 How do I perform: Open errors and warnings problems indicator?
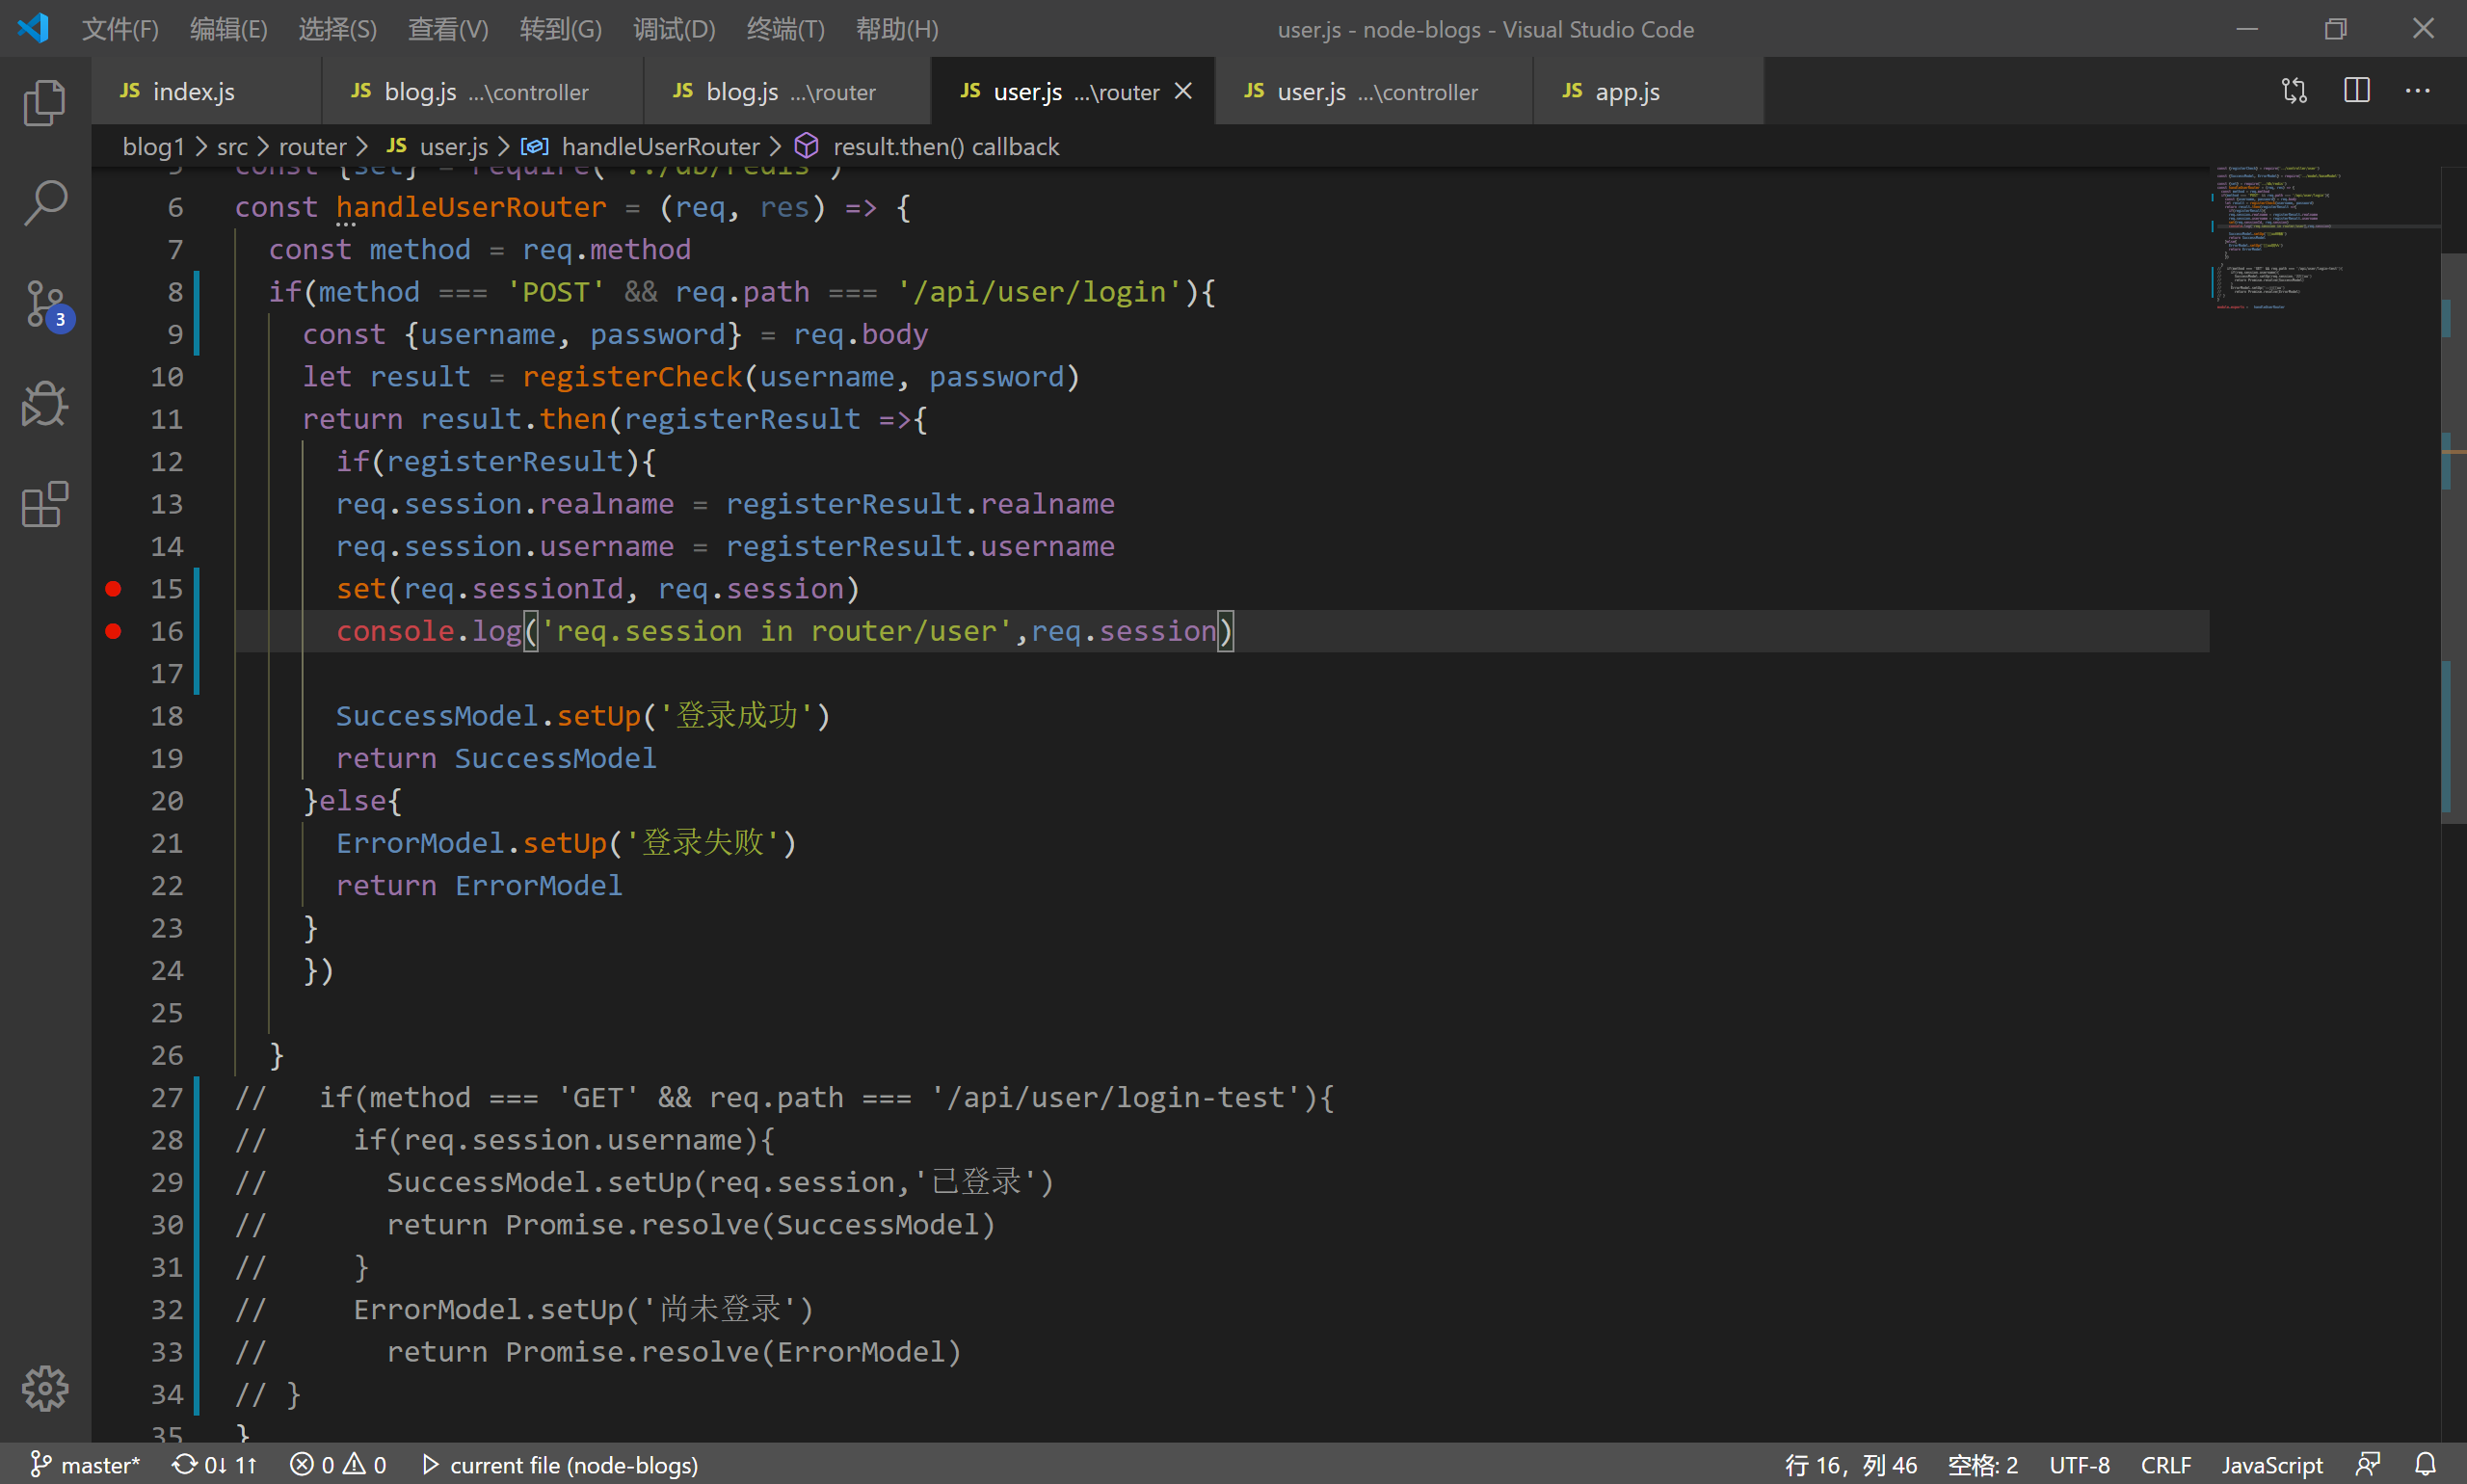pos(338,1465)
